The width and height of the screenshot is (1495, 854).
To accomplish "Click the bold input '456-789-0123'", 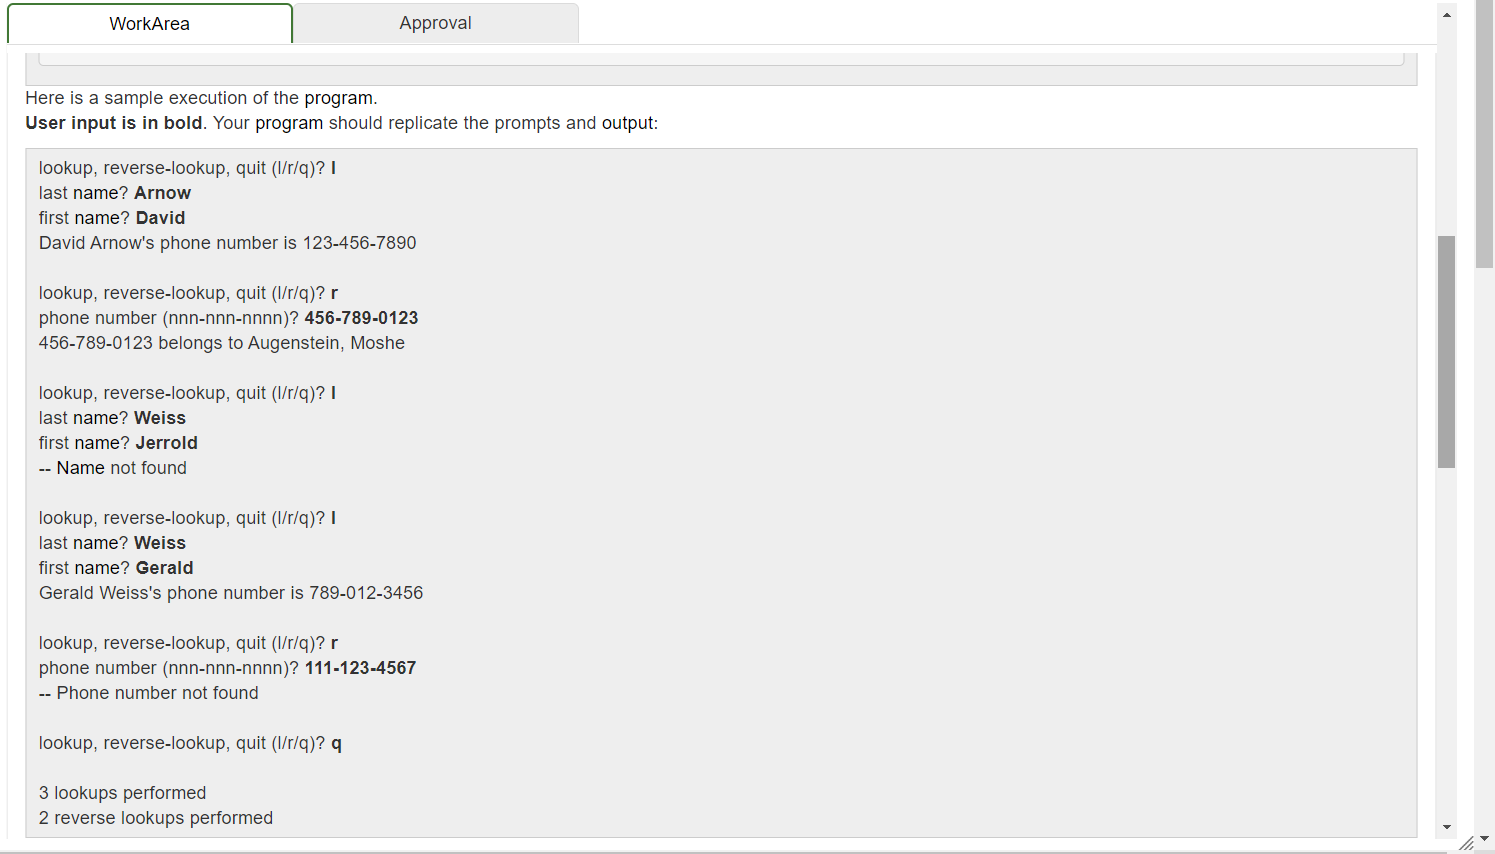I will coord(361,317).
